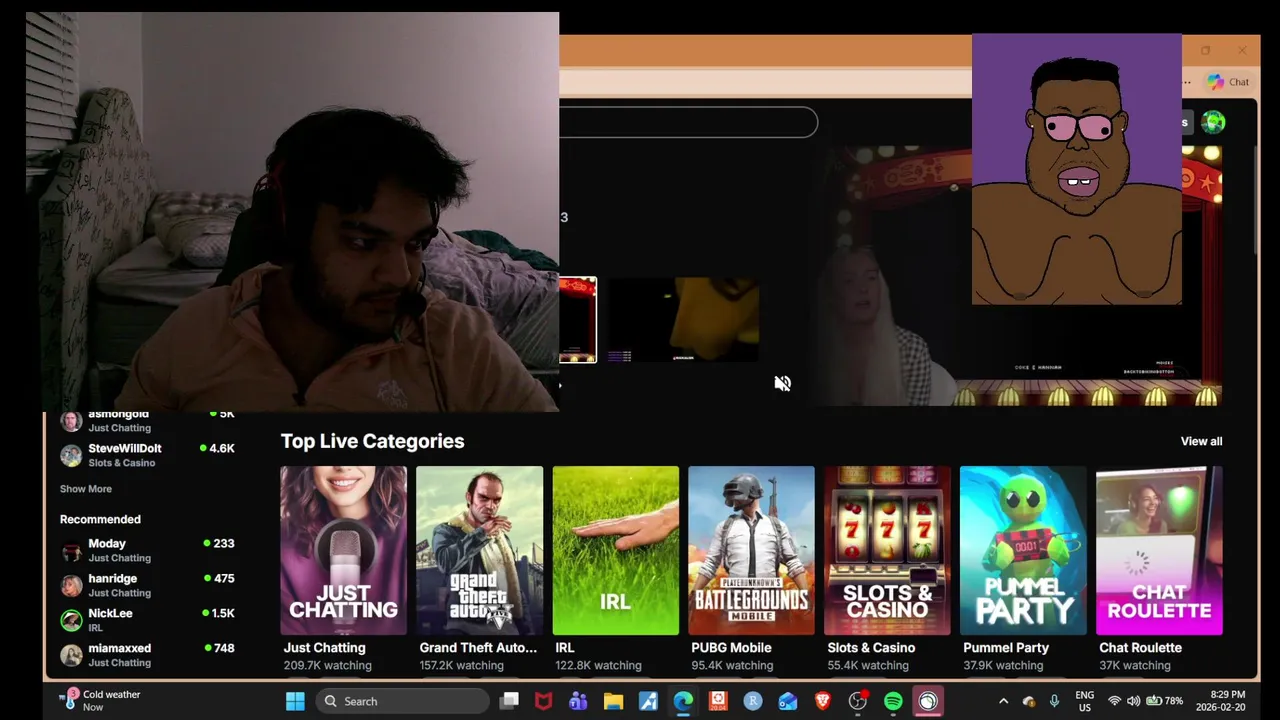Open the Pummel Party title link
The width and height of the screenshot is (1280, 720).
tap(1006, 648)
